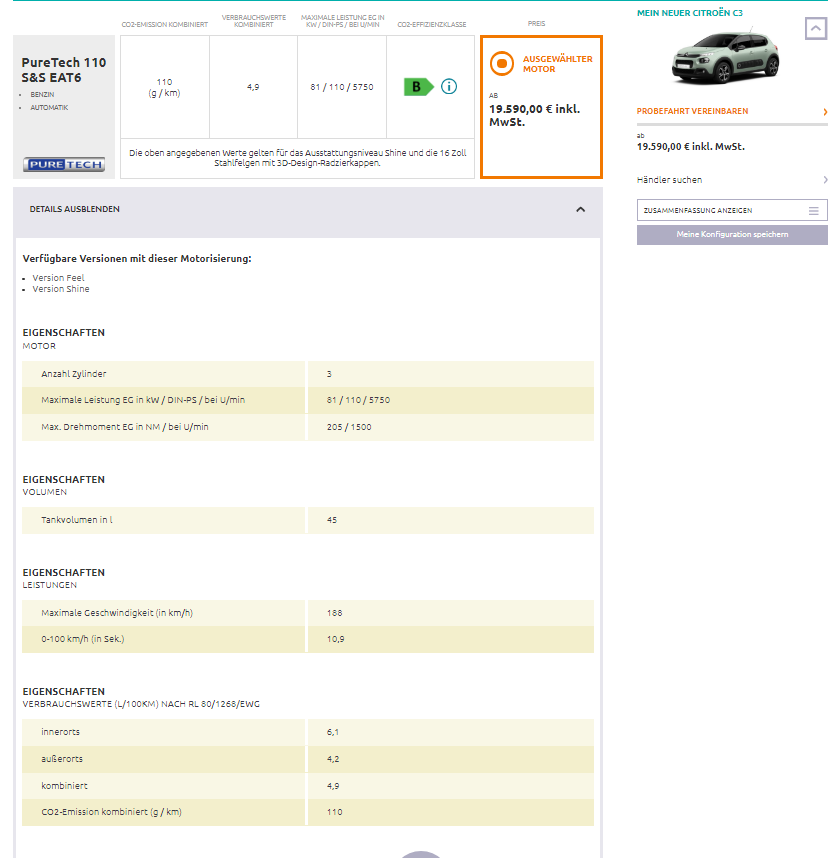Screen dimensions: 838x858
Task: Click the 110 (g / km) CO2 cell at top
Action: (x=164, y=87)
